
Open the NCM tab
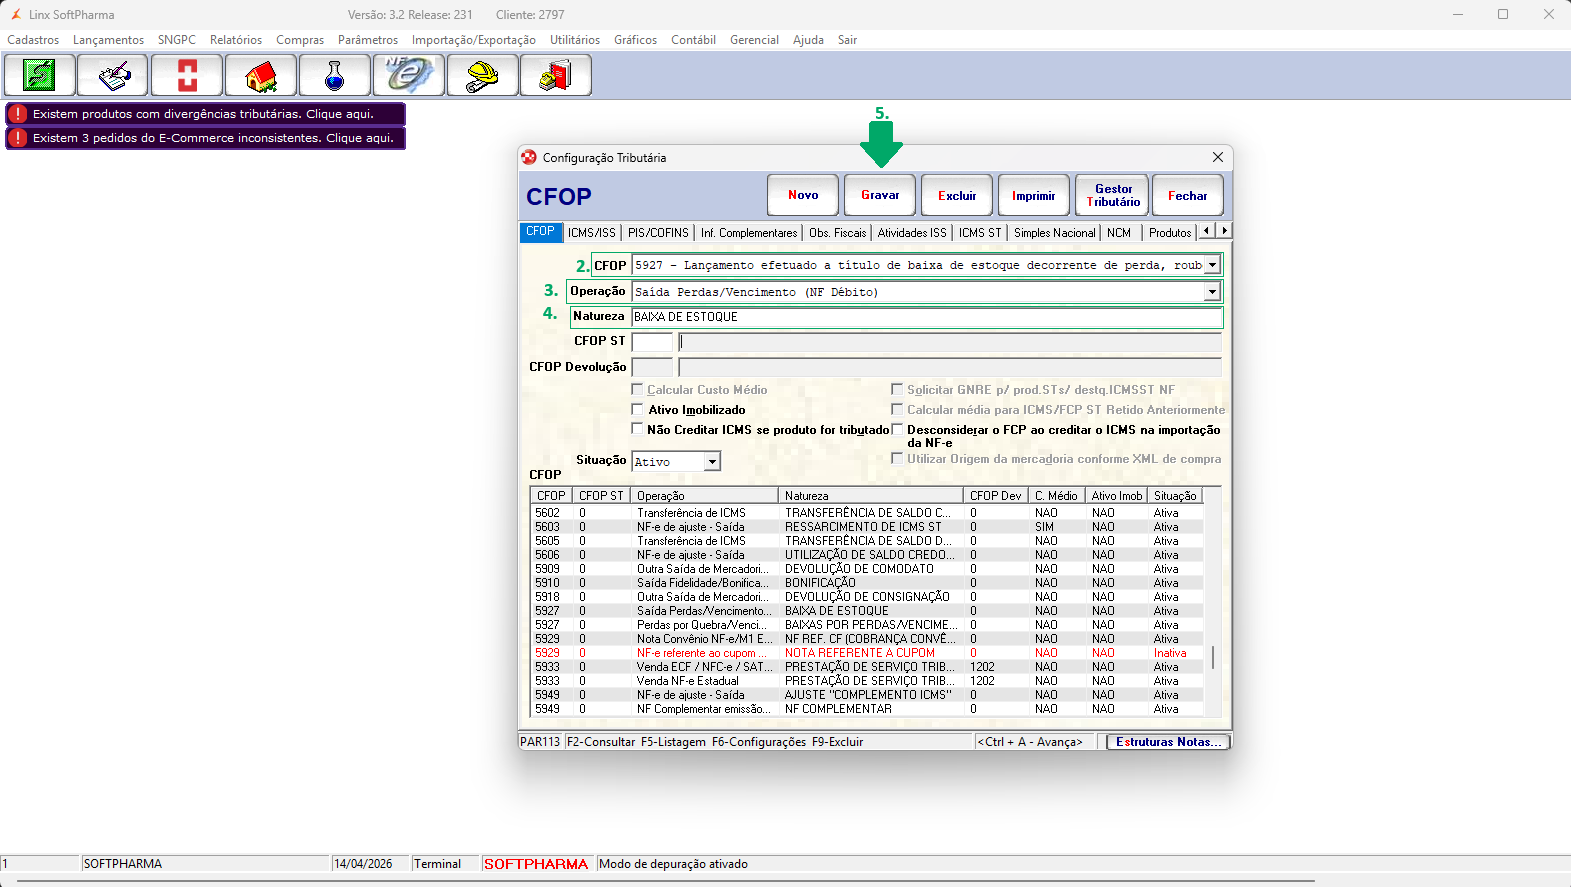[1119, 233]
